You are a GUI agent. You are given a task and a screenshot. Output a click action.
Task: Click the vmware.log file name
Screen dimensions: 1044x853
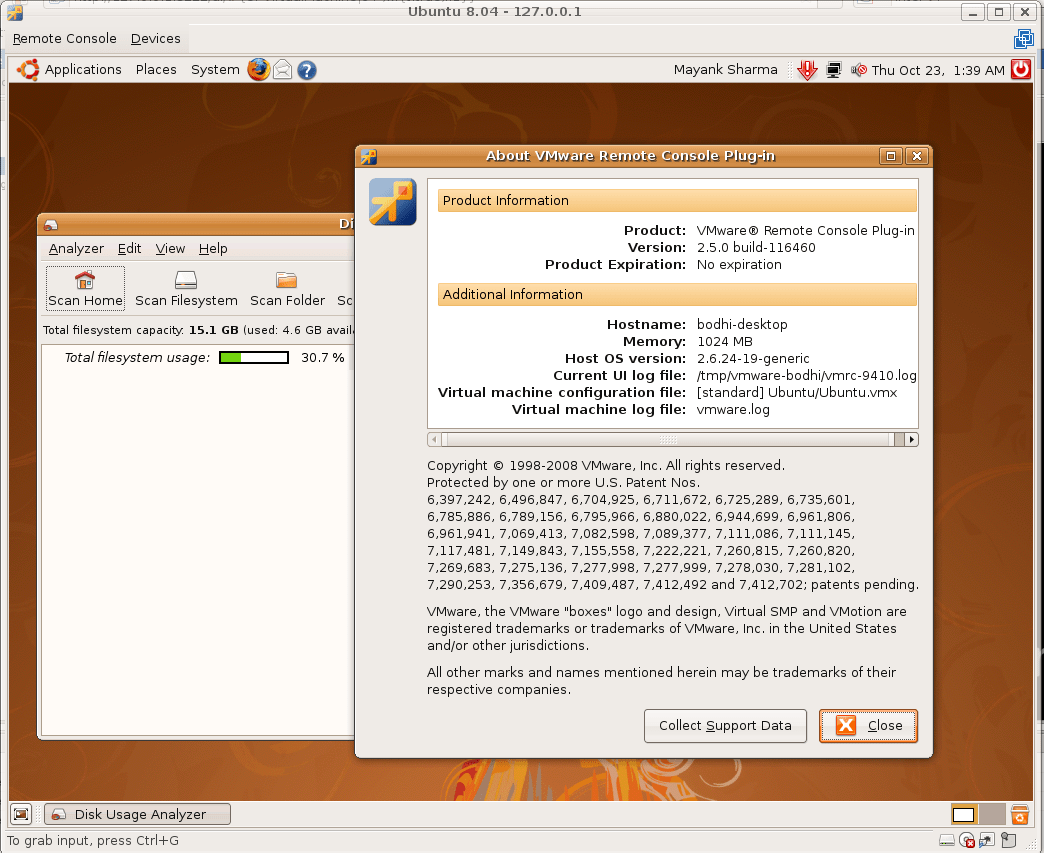733,410
